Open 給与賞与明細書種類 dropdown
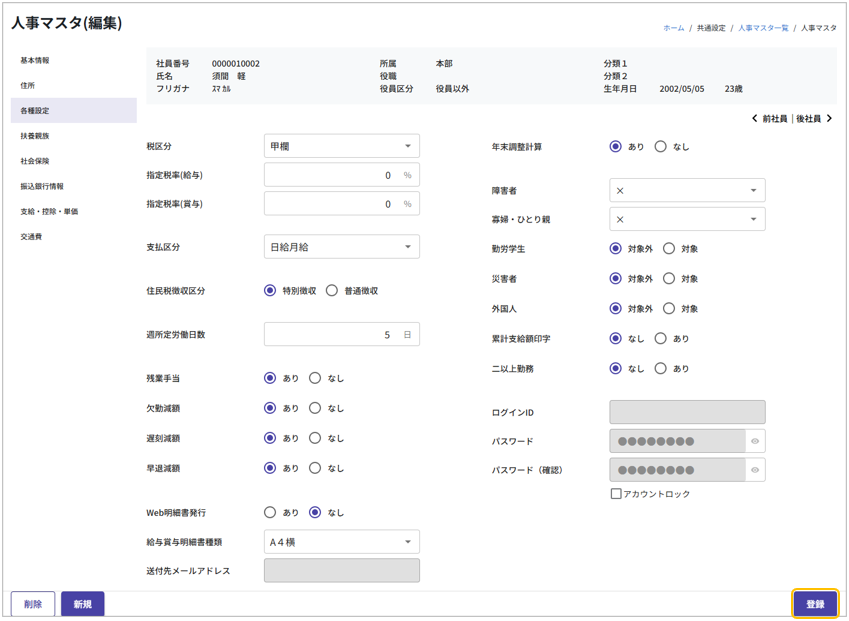849x621 pixels. [x=407, y=542]
